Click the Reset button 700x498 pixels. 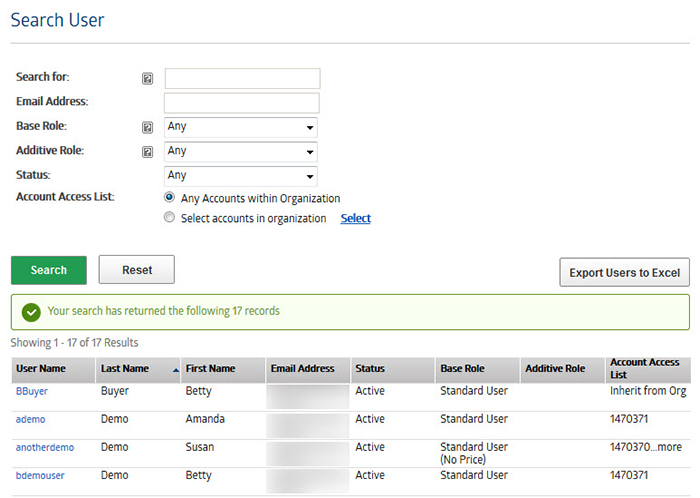click(137, 270)
